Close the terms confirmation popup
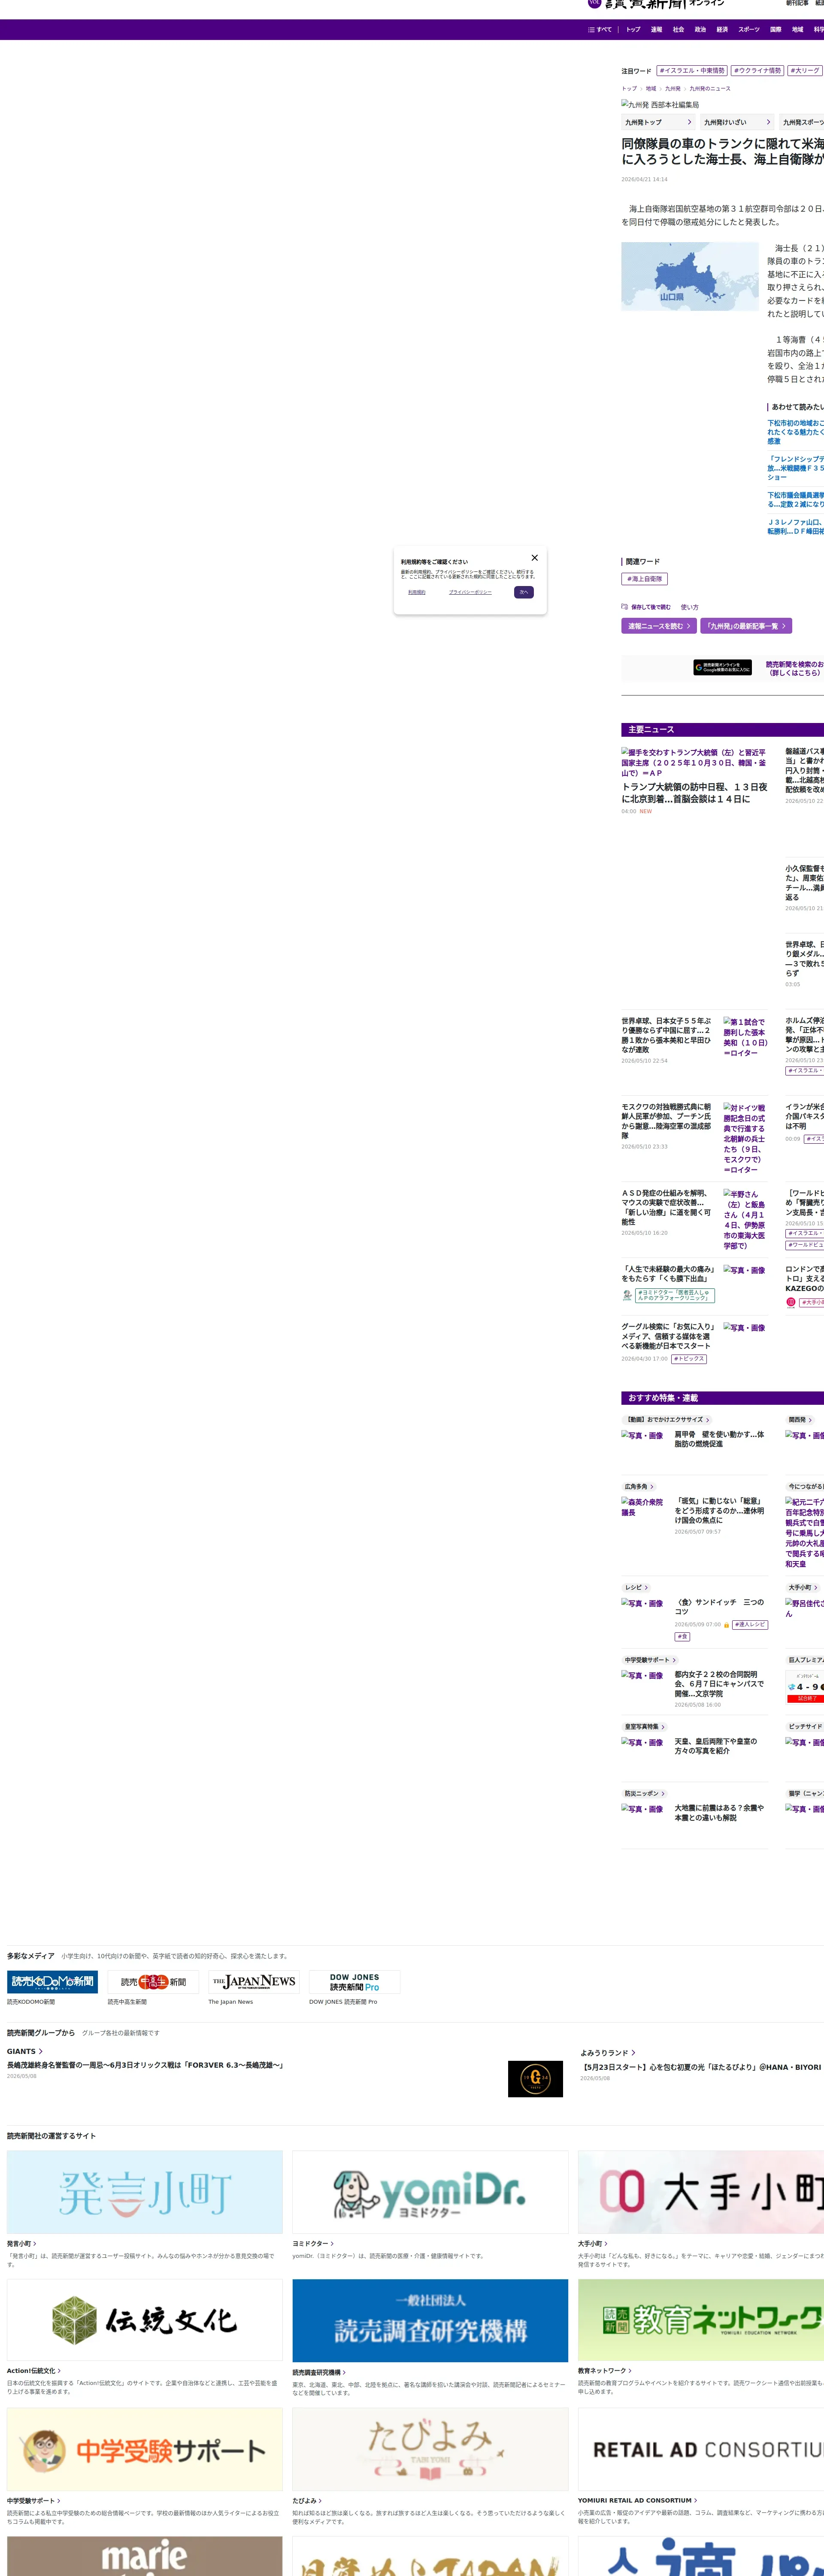This screenshot has width=824, height=2576. pos(534,558)
